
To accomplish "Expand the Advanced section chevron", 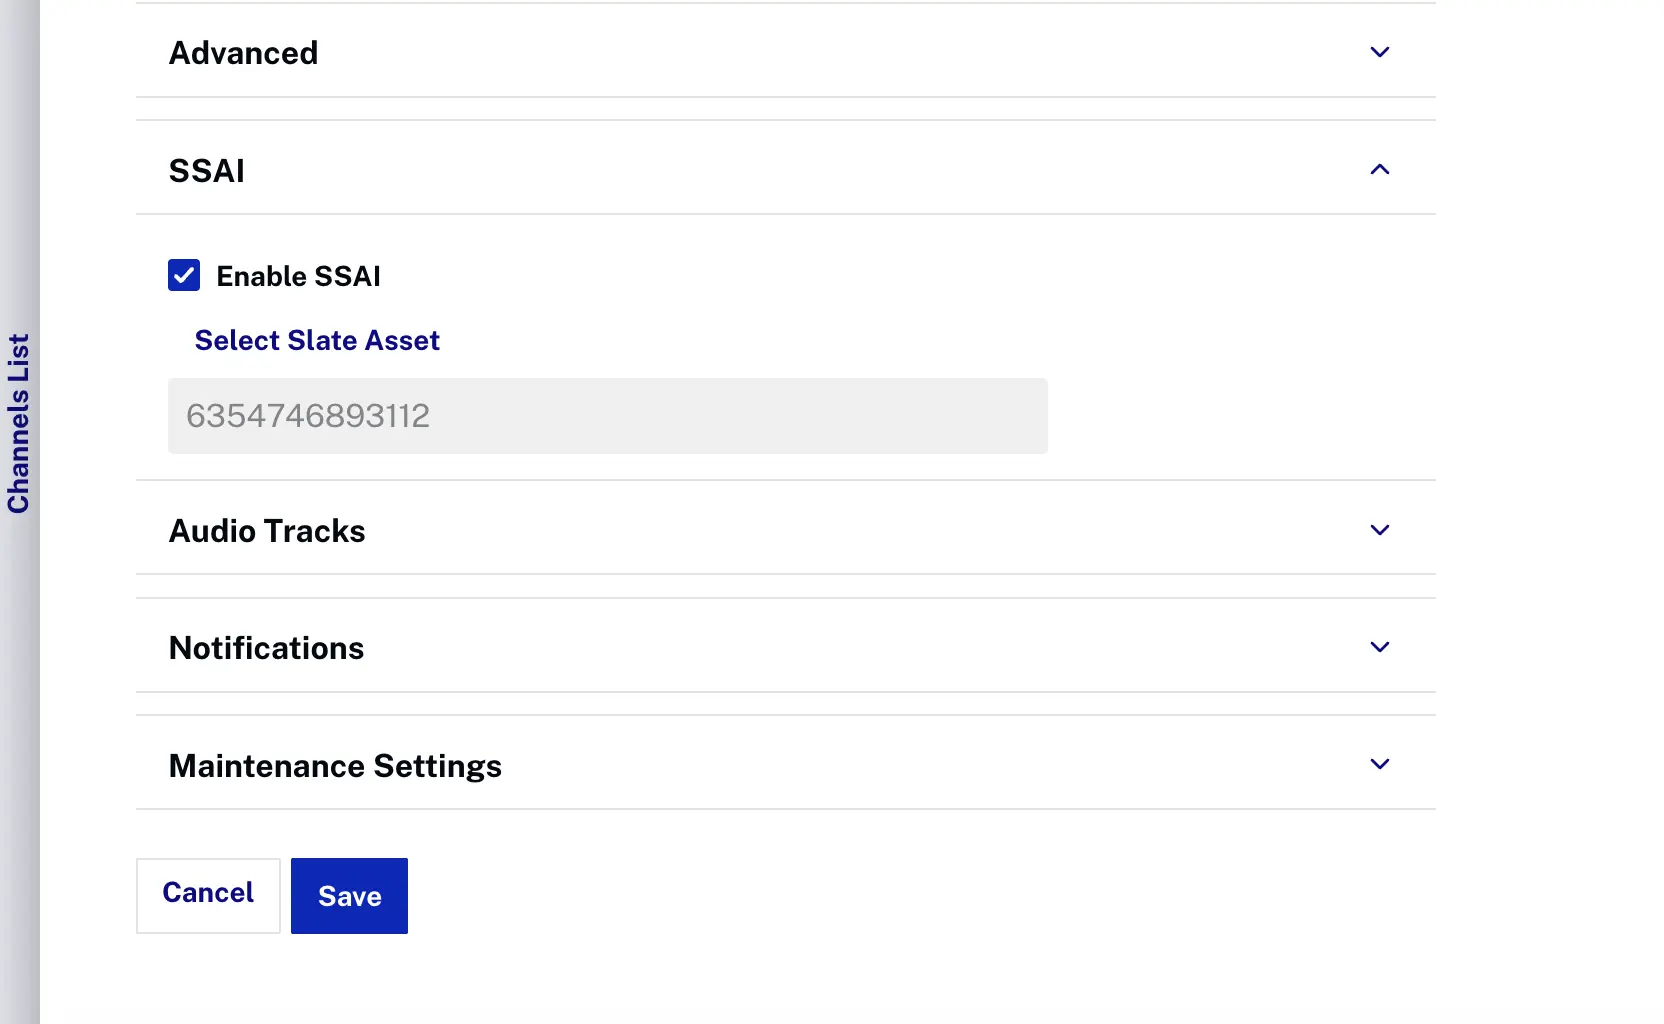I will click(x=1379, y=52).
